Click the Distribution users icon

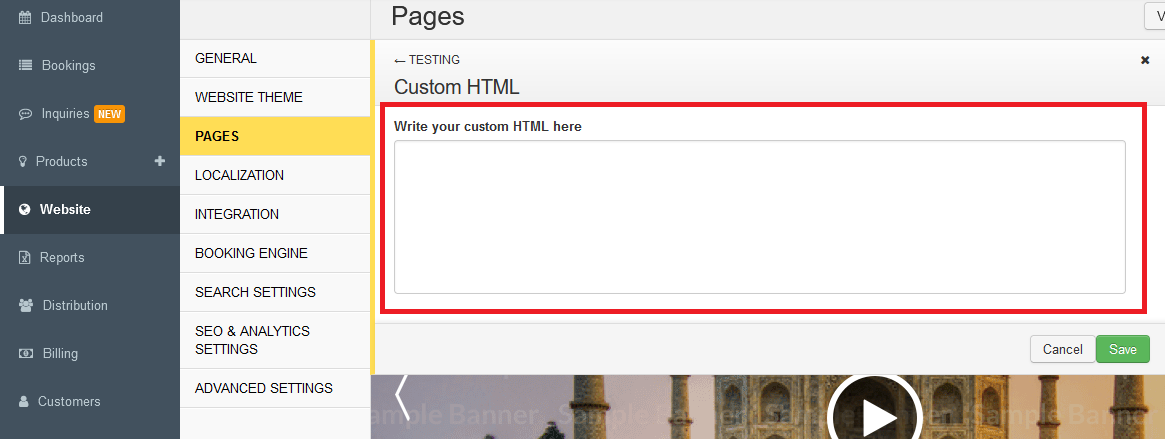[26, 306]
